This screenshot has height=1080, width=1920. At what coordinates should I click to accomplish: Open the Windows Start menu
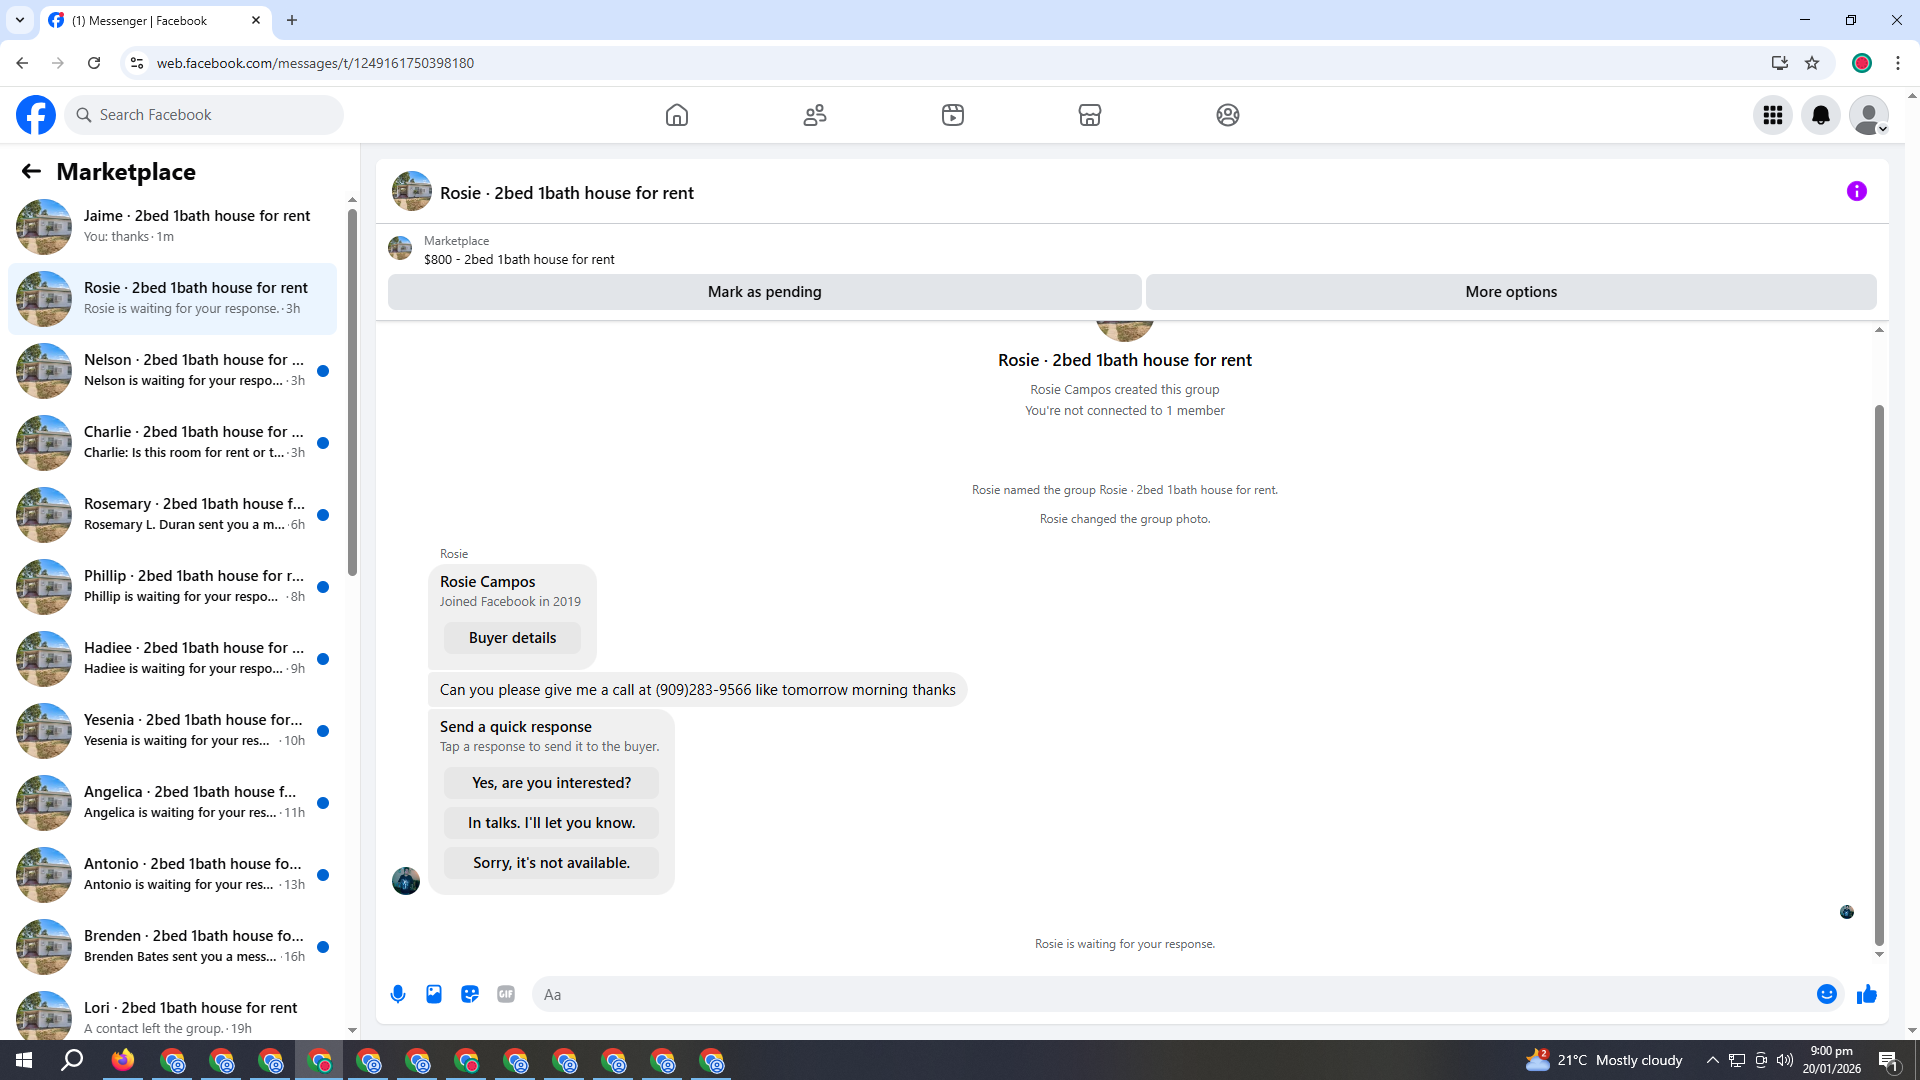point(24,1060)
